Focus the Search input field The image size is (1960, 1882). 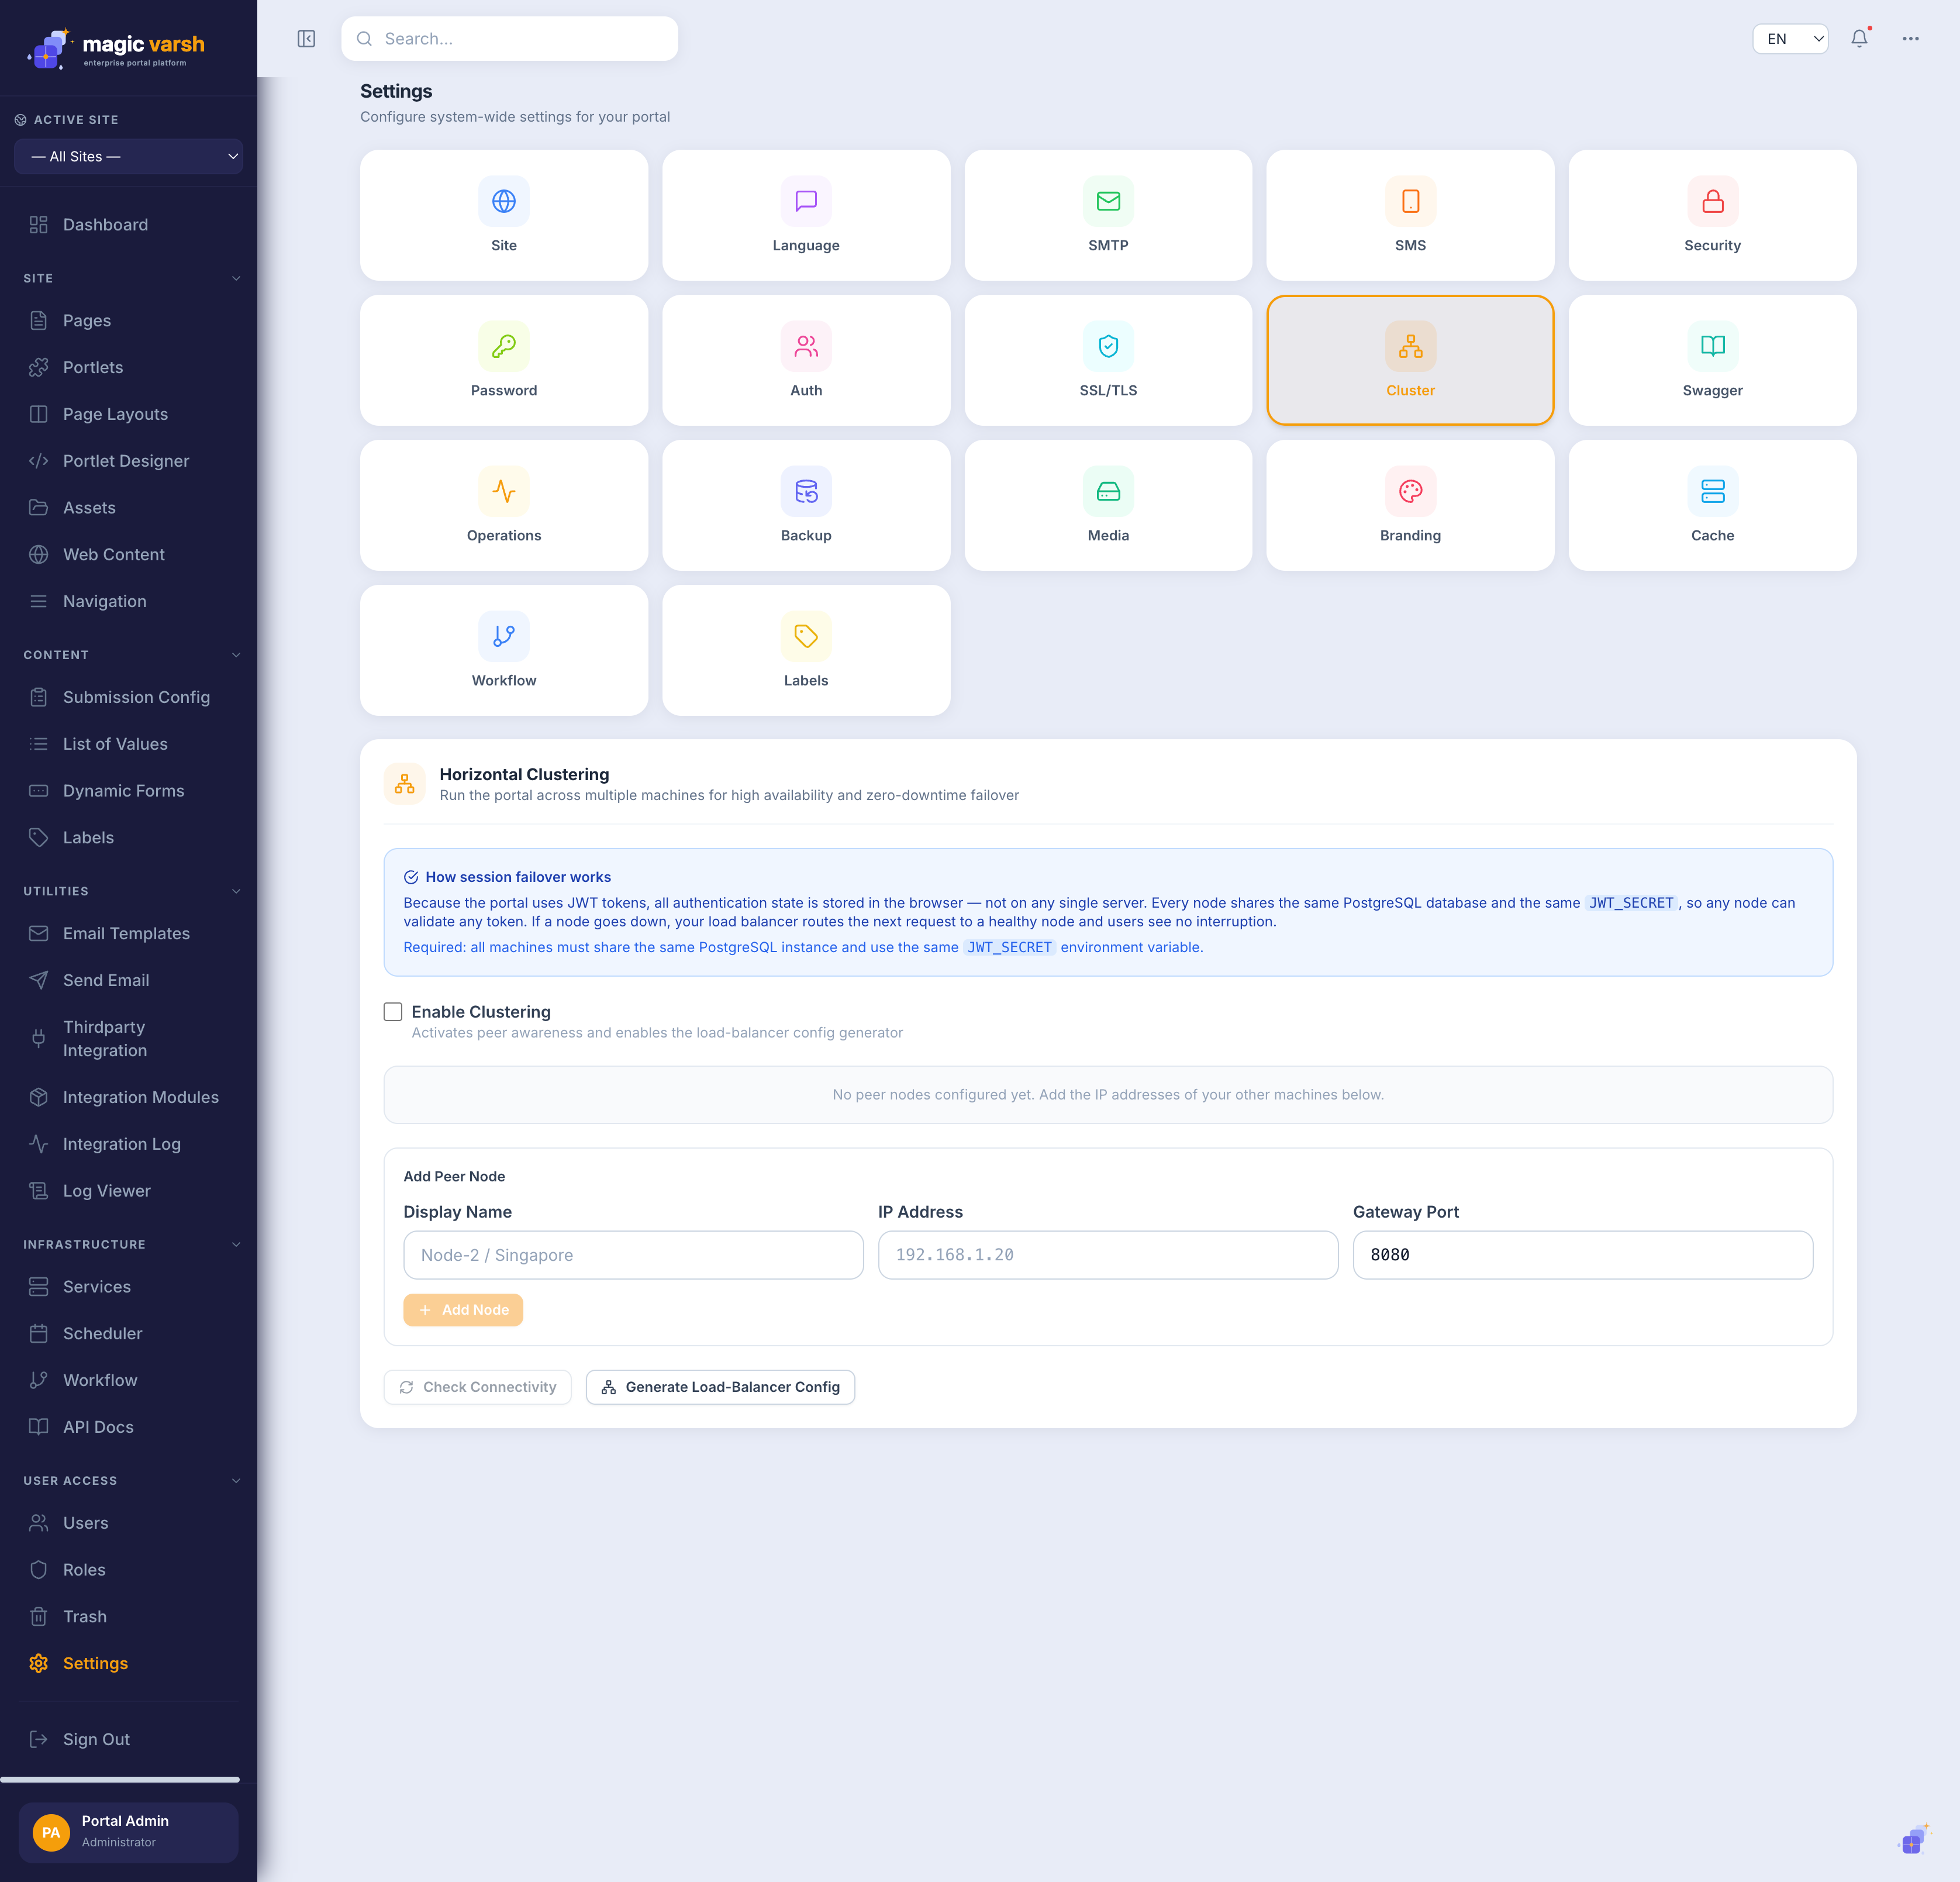tap(510, 39)
